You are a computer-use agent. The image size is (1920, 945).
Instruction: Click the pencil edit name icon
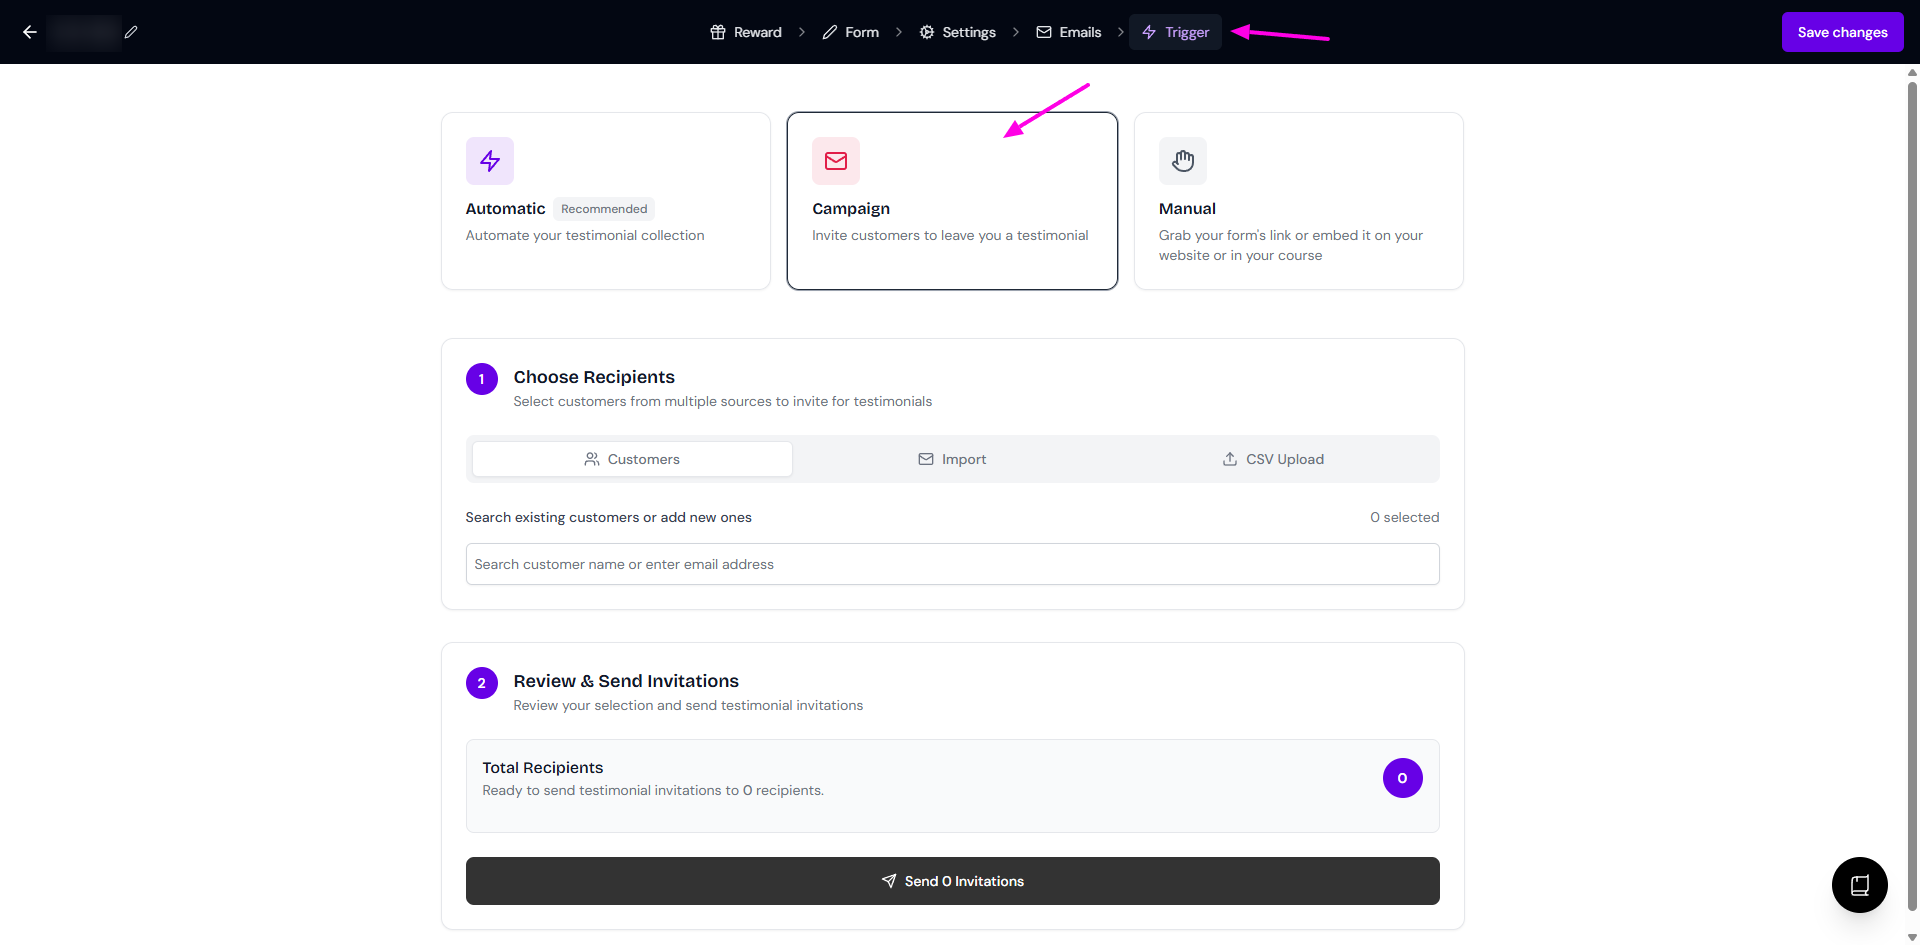(131, 32)
